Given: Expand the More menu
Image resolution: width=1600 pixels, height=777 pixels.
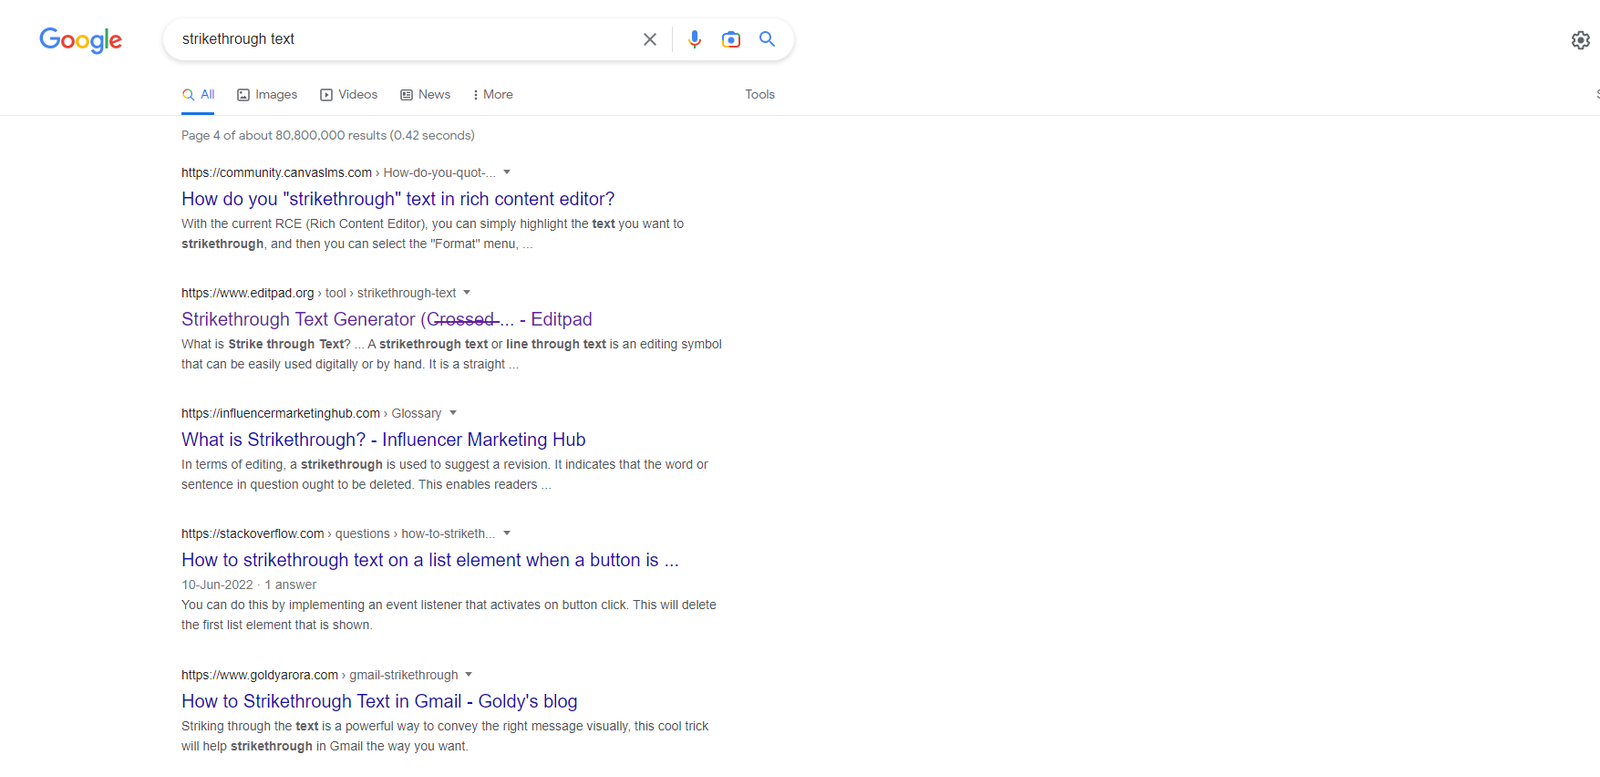Looking at the screenshot, I should [x=492, y=94].
